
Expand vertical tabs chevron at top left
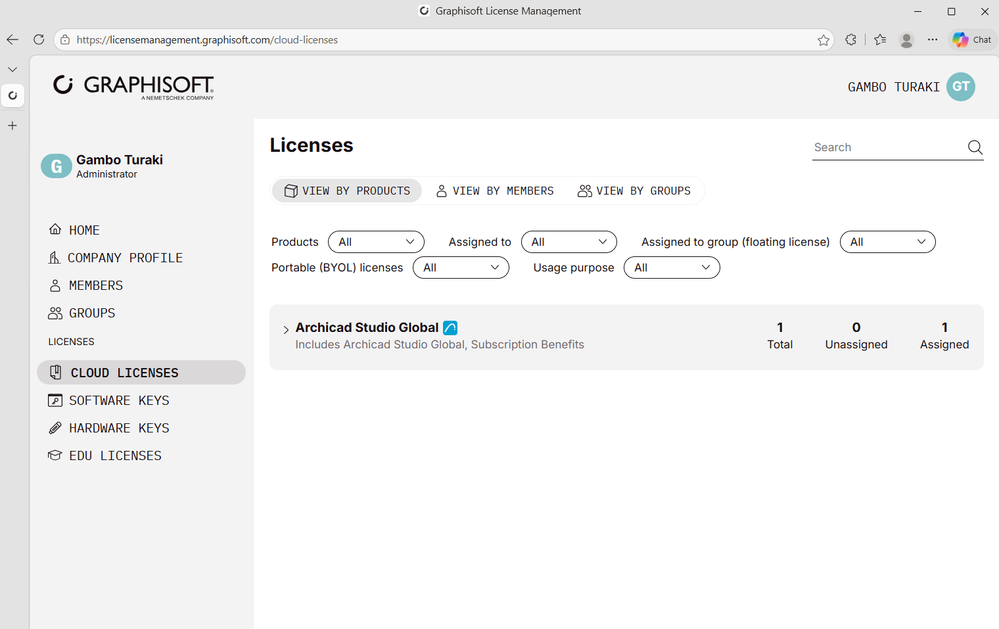[13, 69]
